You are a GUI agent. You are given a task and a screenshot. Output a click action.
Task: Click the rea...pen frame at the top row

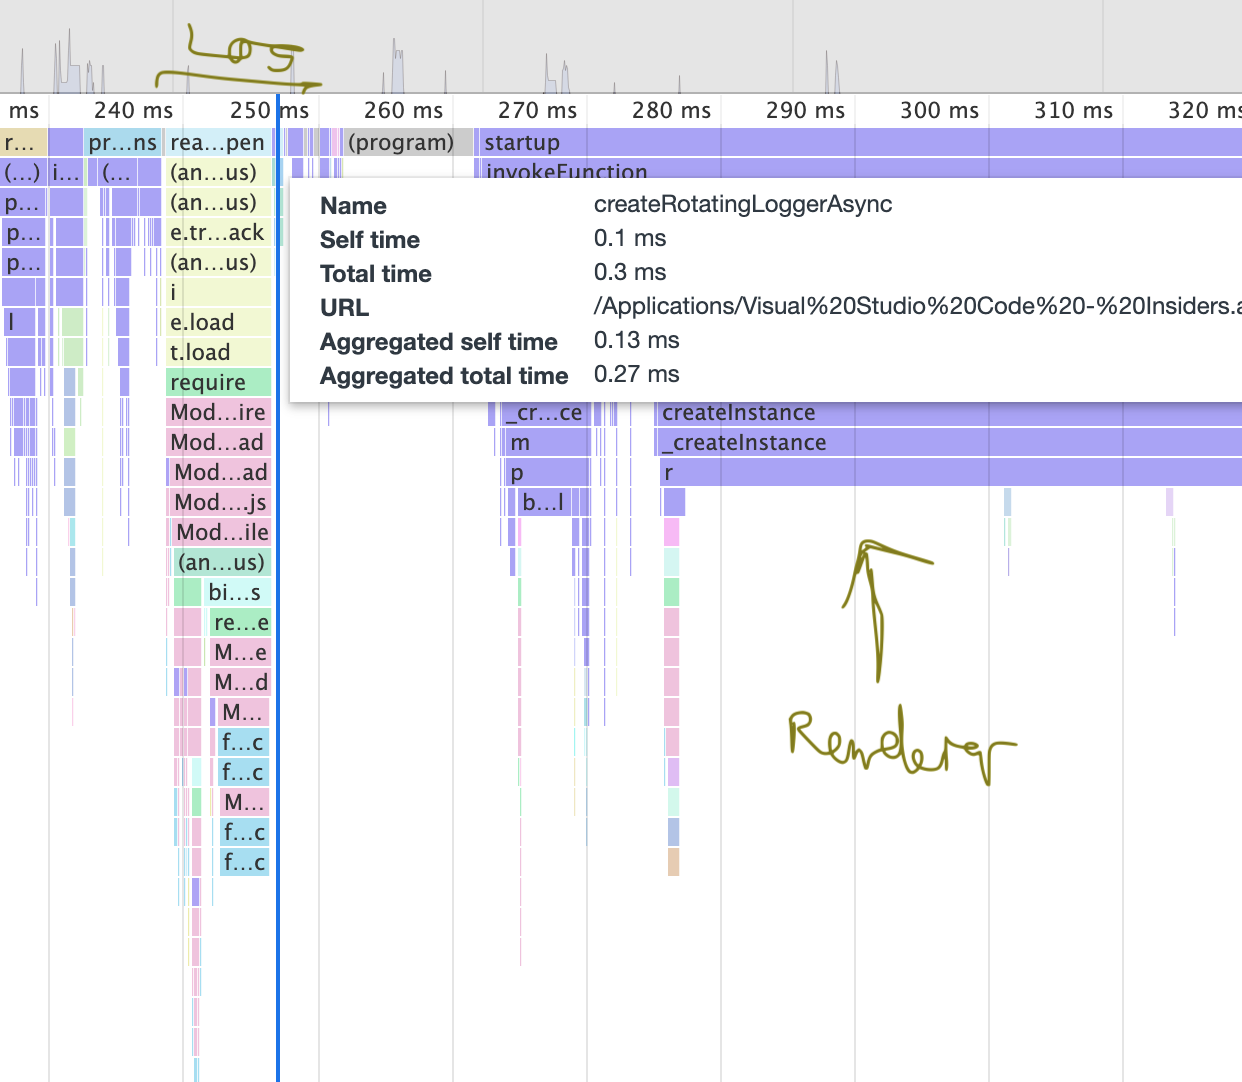(216, 142)
